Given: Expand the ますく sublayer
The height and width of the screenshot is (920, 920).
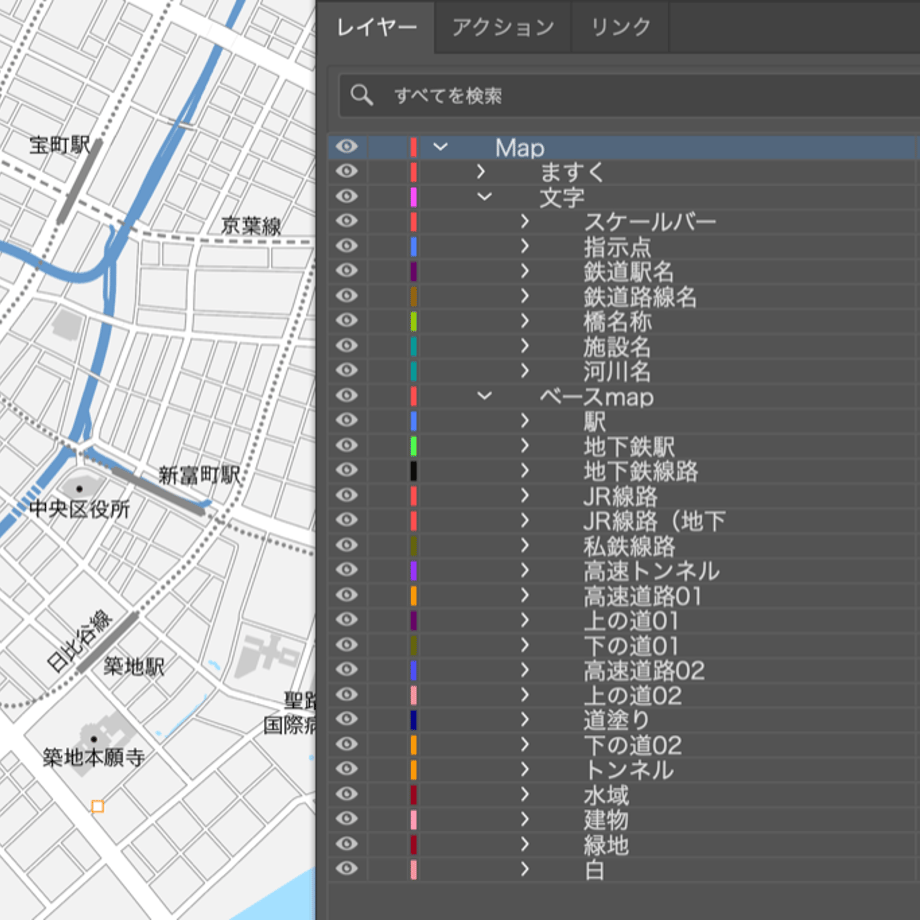Looking at the screenshot, I should (481, 172).
